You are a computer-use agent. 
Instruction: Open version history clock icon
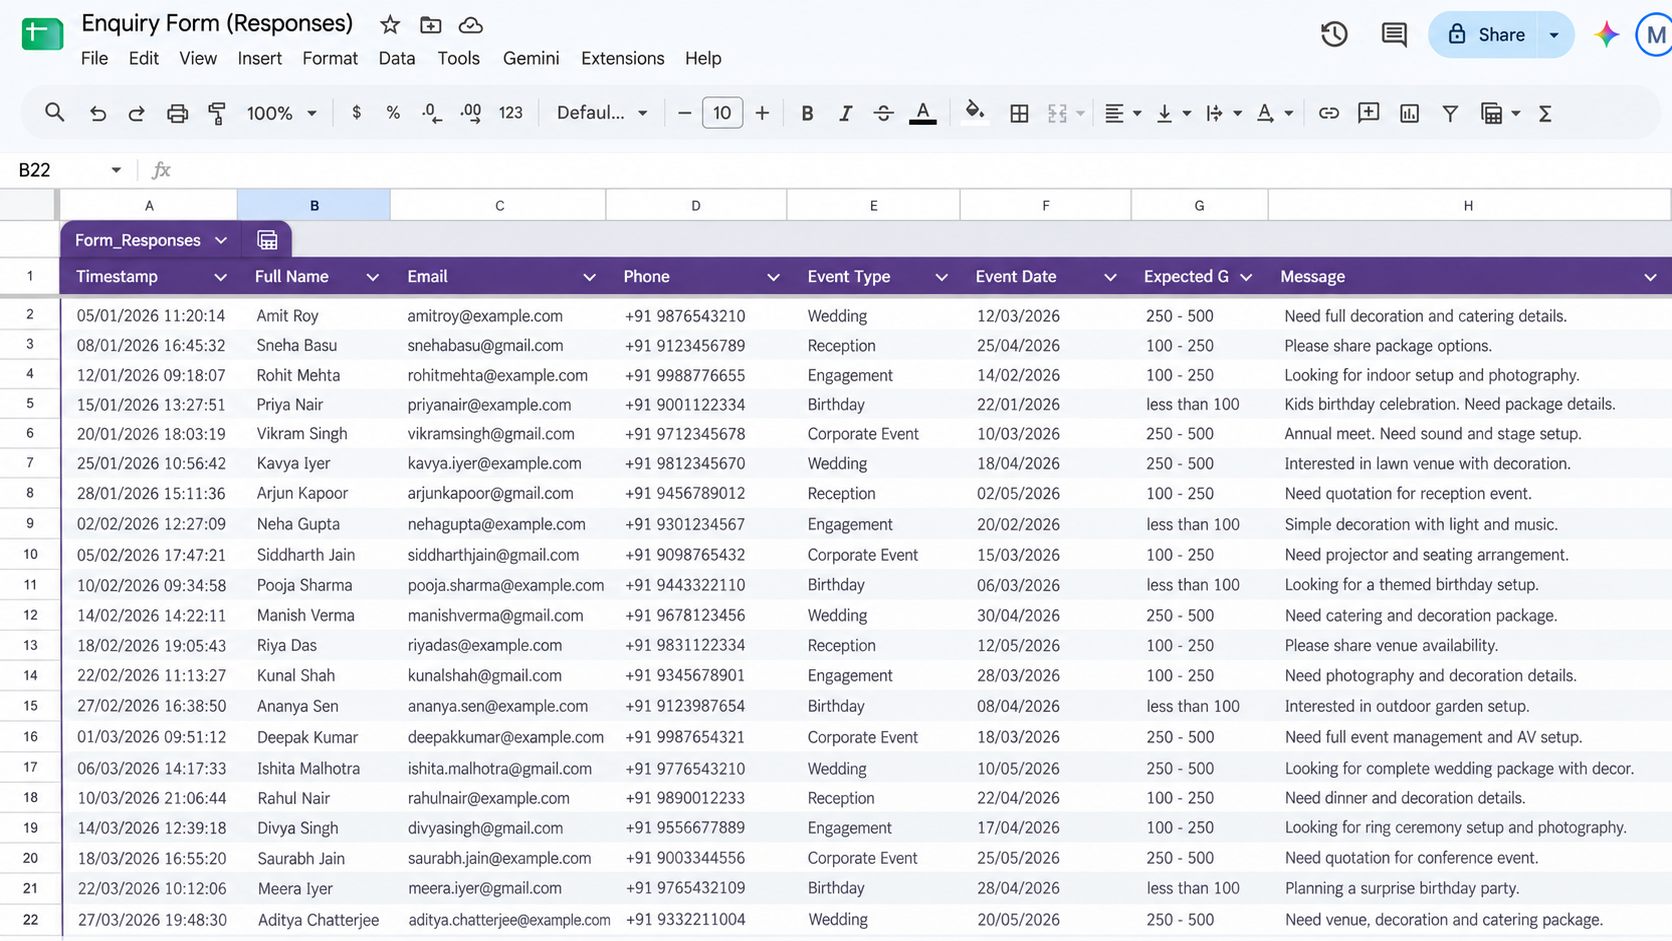1334,34
